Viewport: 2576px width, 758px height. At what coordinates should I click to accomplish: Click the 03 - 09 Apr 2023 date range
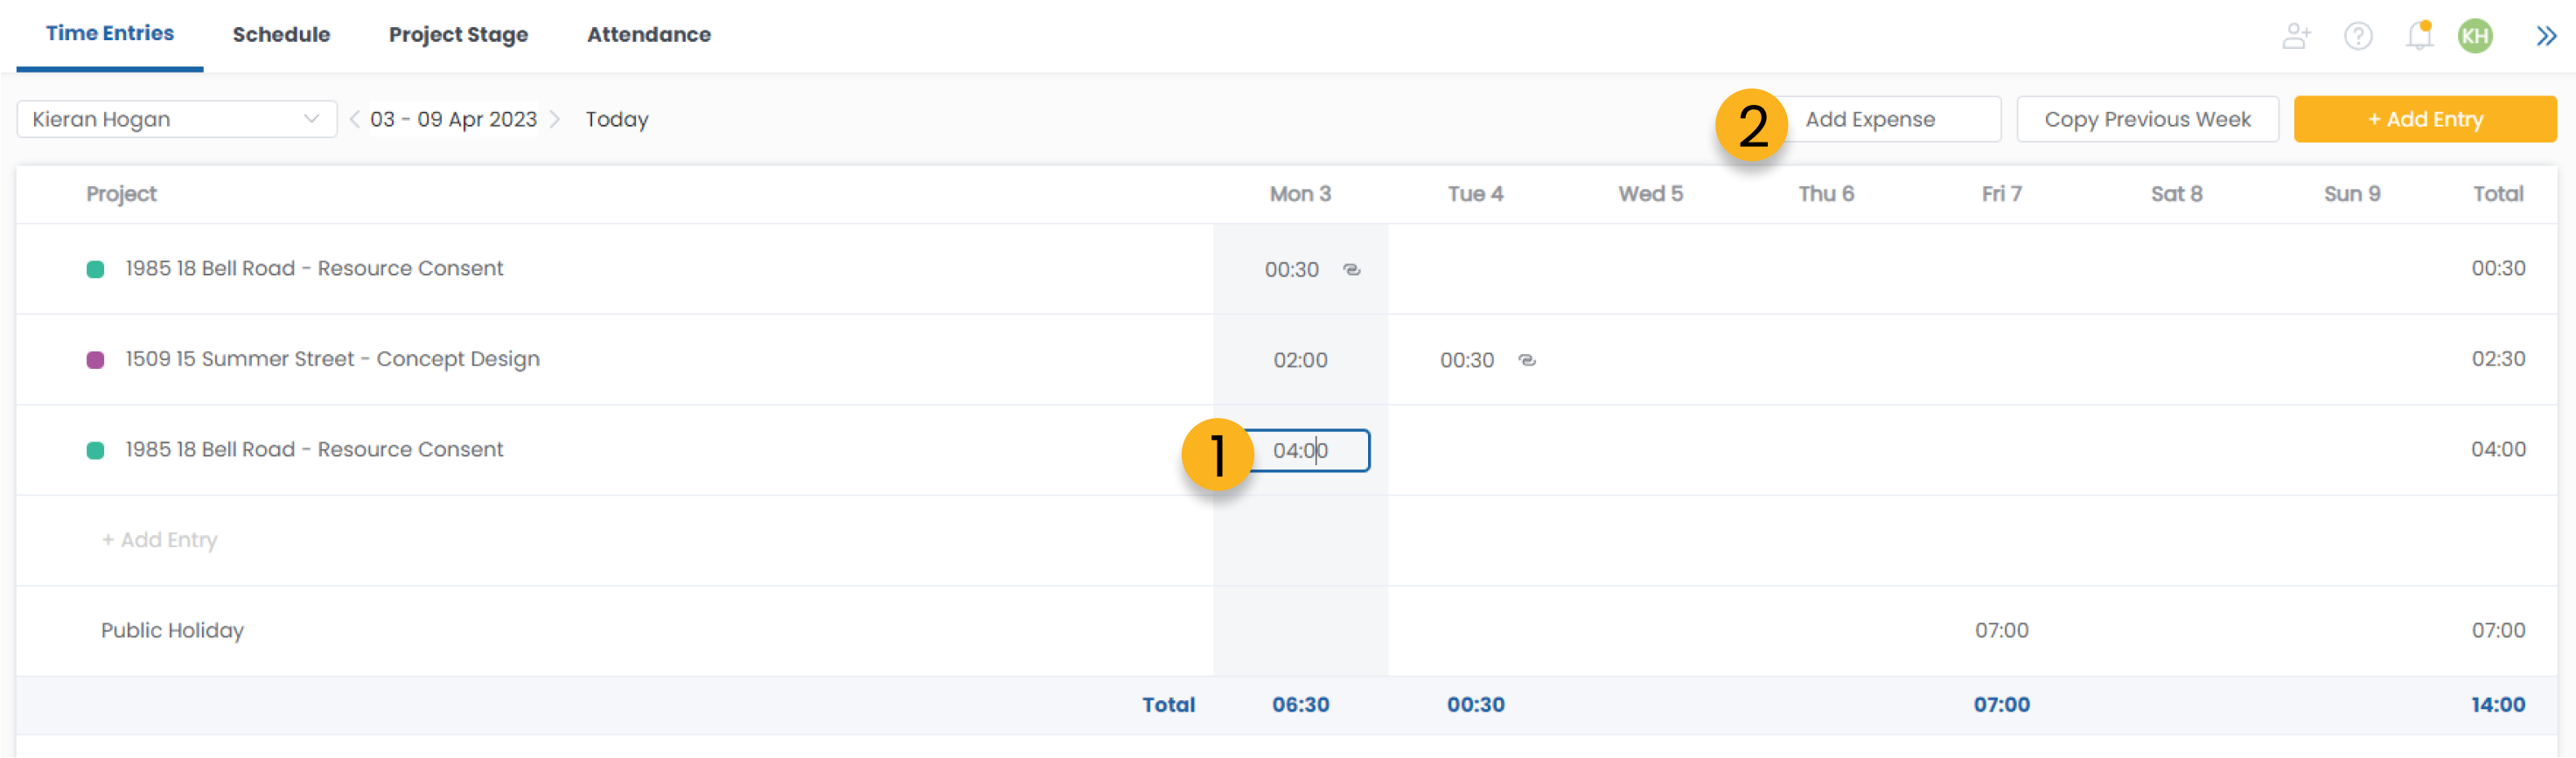pos(453,119)
